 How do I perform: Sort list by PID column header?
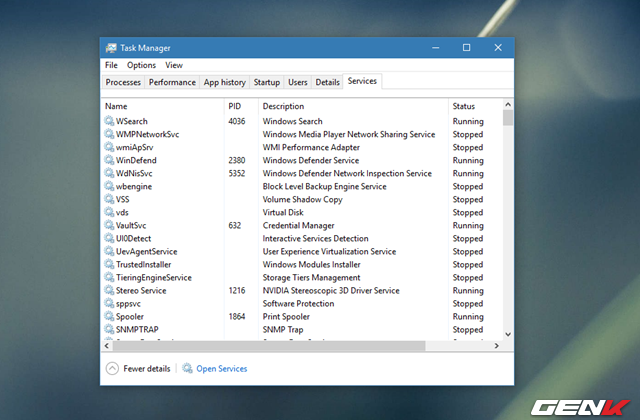pyautogui.click(x=241, y=106)
